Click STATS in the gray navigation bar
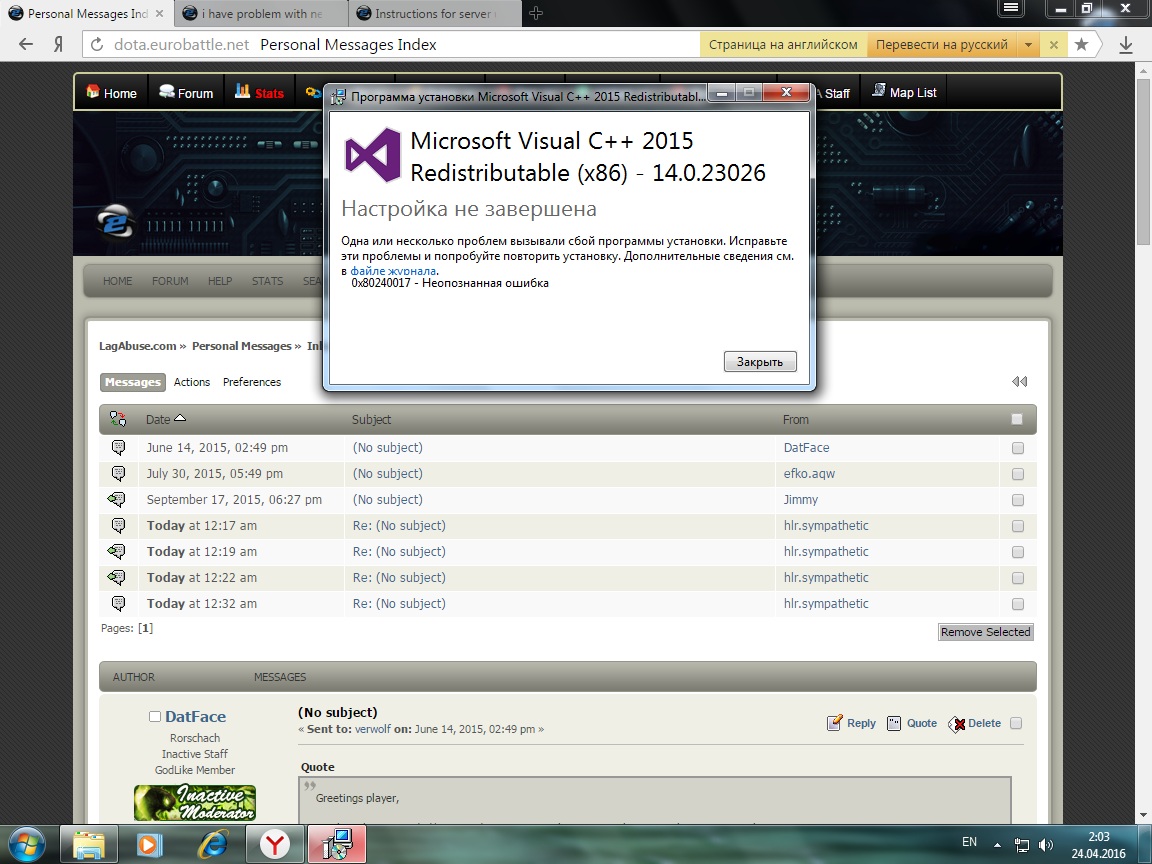 tap(267, 281)
